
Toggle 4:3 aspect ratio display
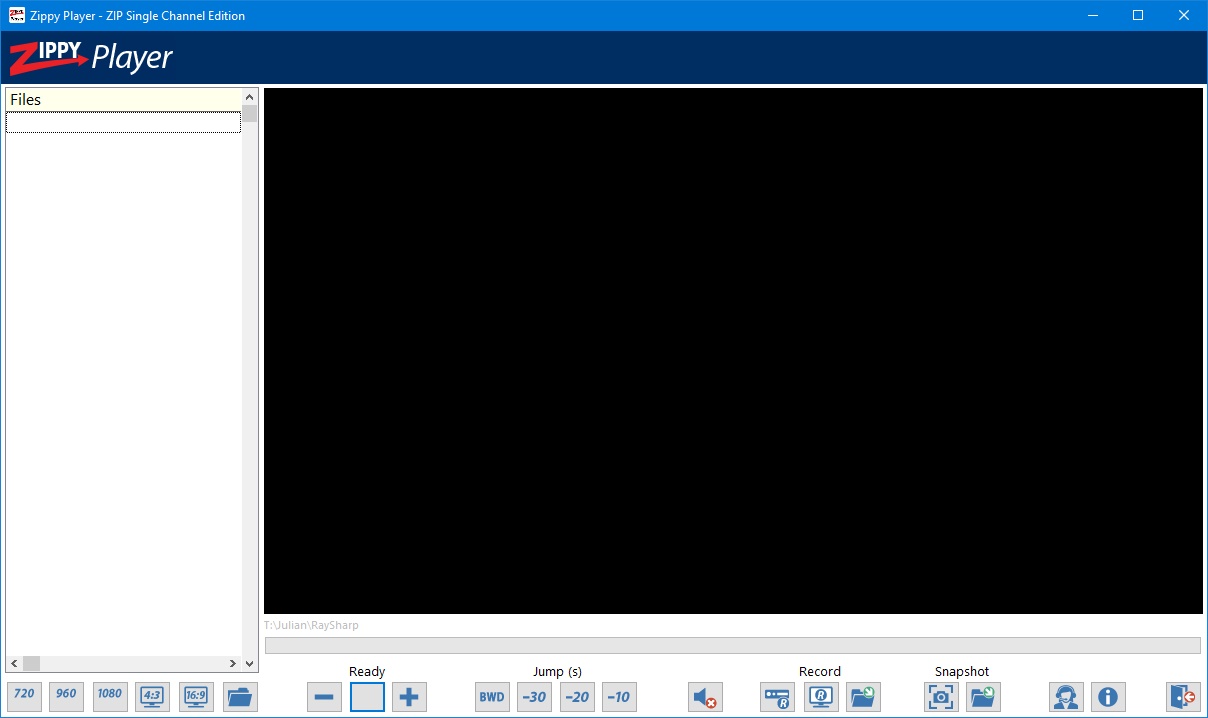[152, 697]
